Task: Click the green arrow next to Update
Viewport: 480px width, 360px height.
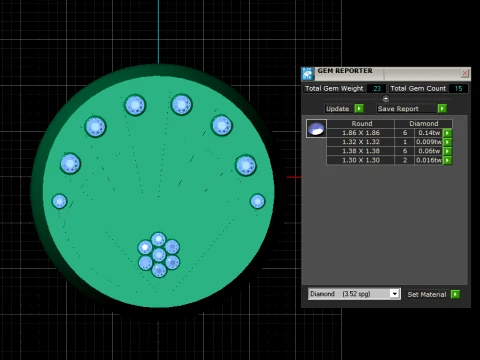Action: pyautogui.click(x=359, y=109)
